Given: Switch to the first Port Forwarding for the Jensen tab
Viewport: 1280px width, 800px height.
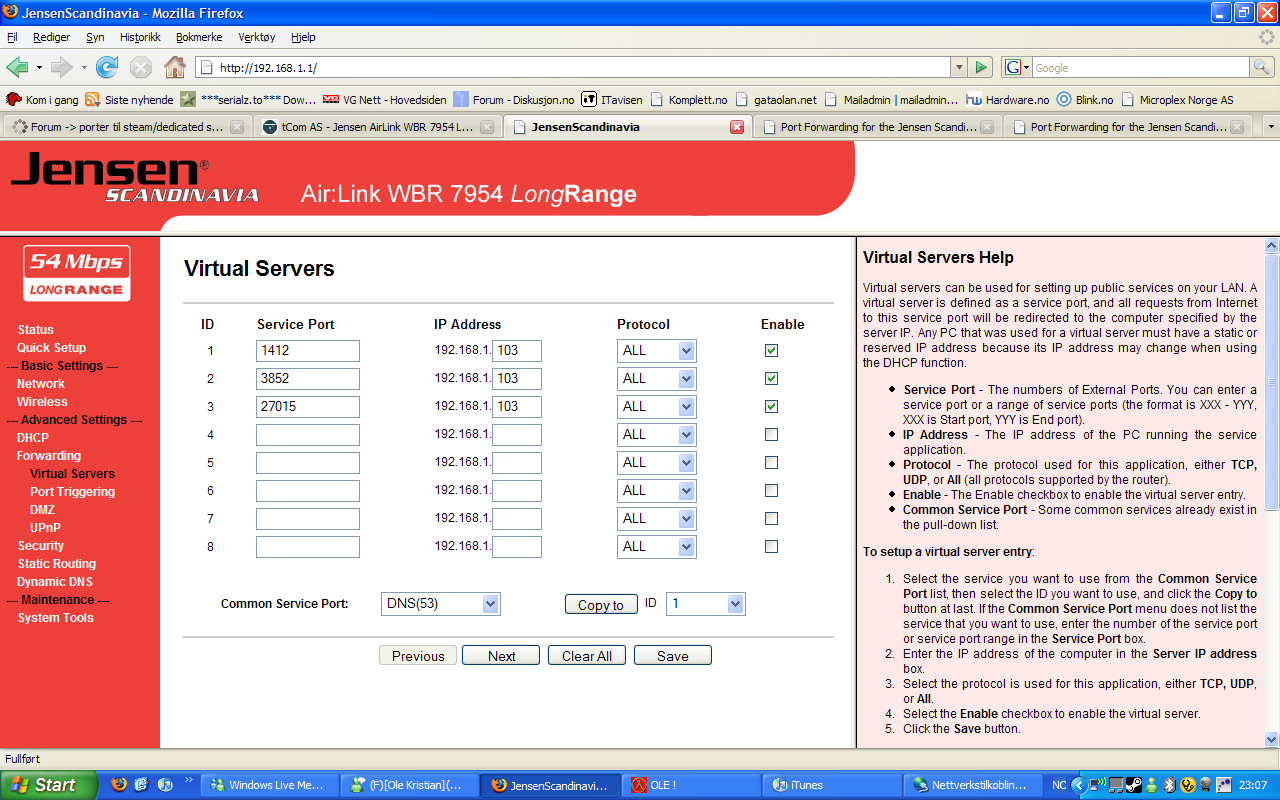Looking at the screenshot, I should point(876,127).
